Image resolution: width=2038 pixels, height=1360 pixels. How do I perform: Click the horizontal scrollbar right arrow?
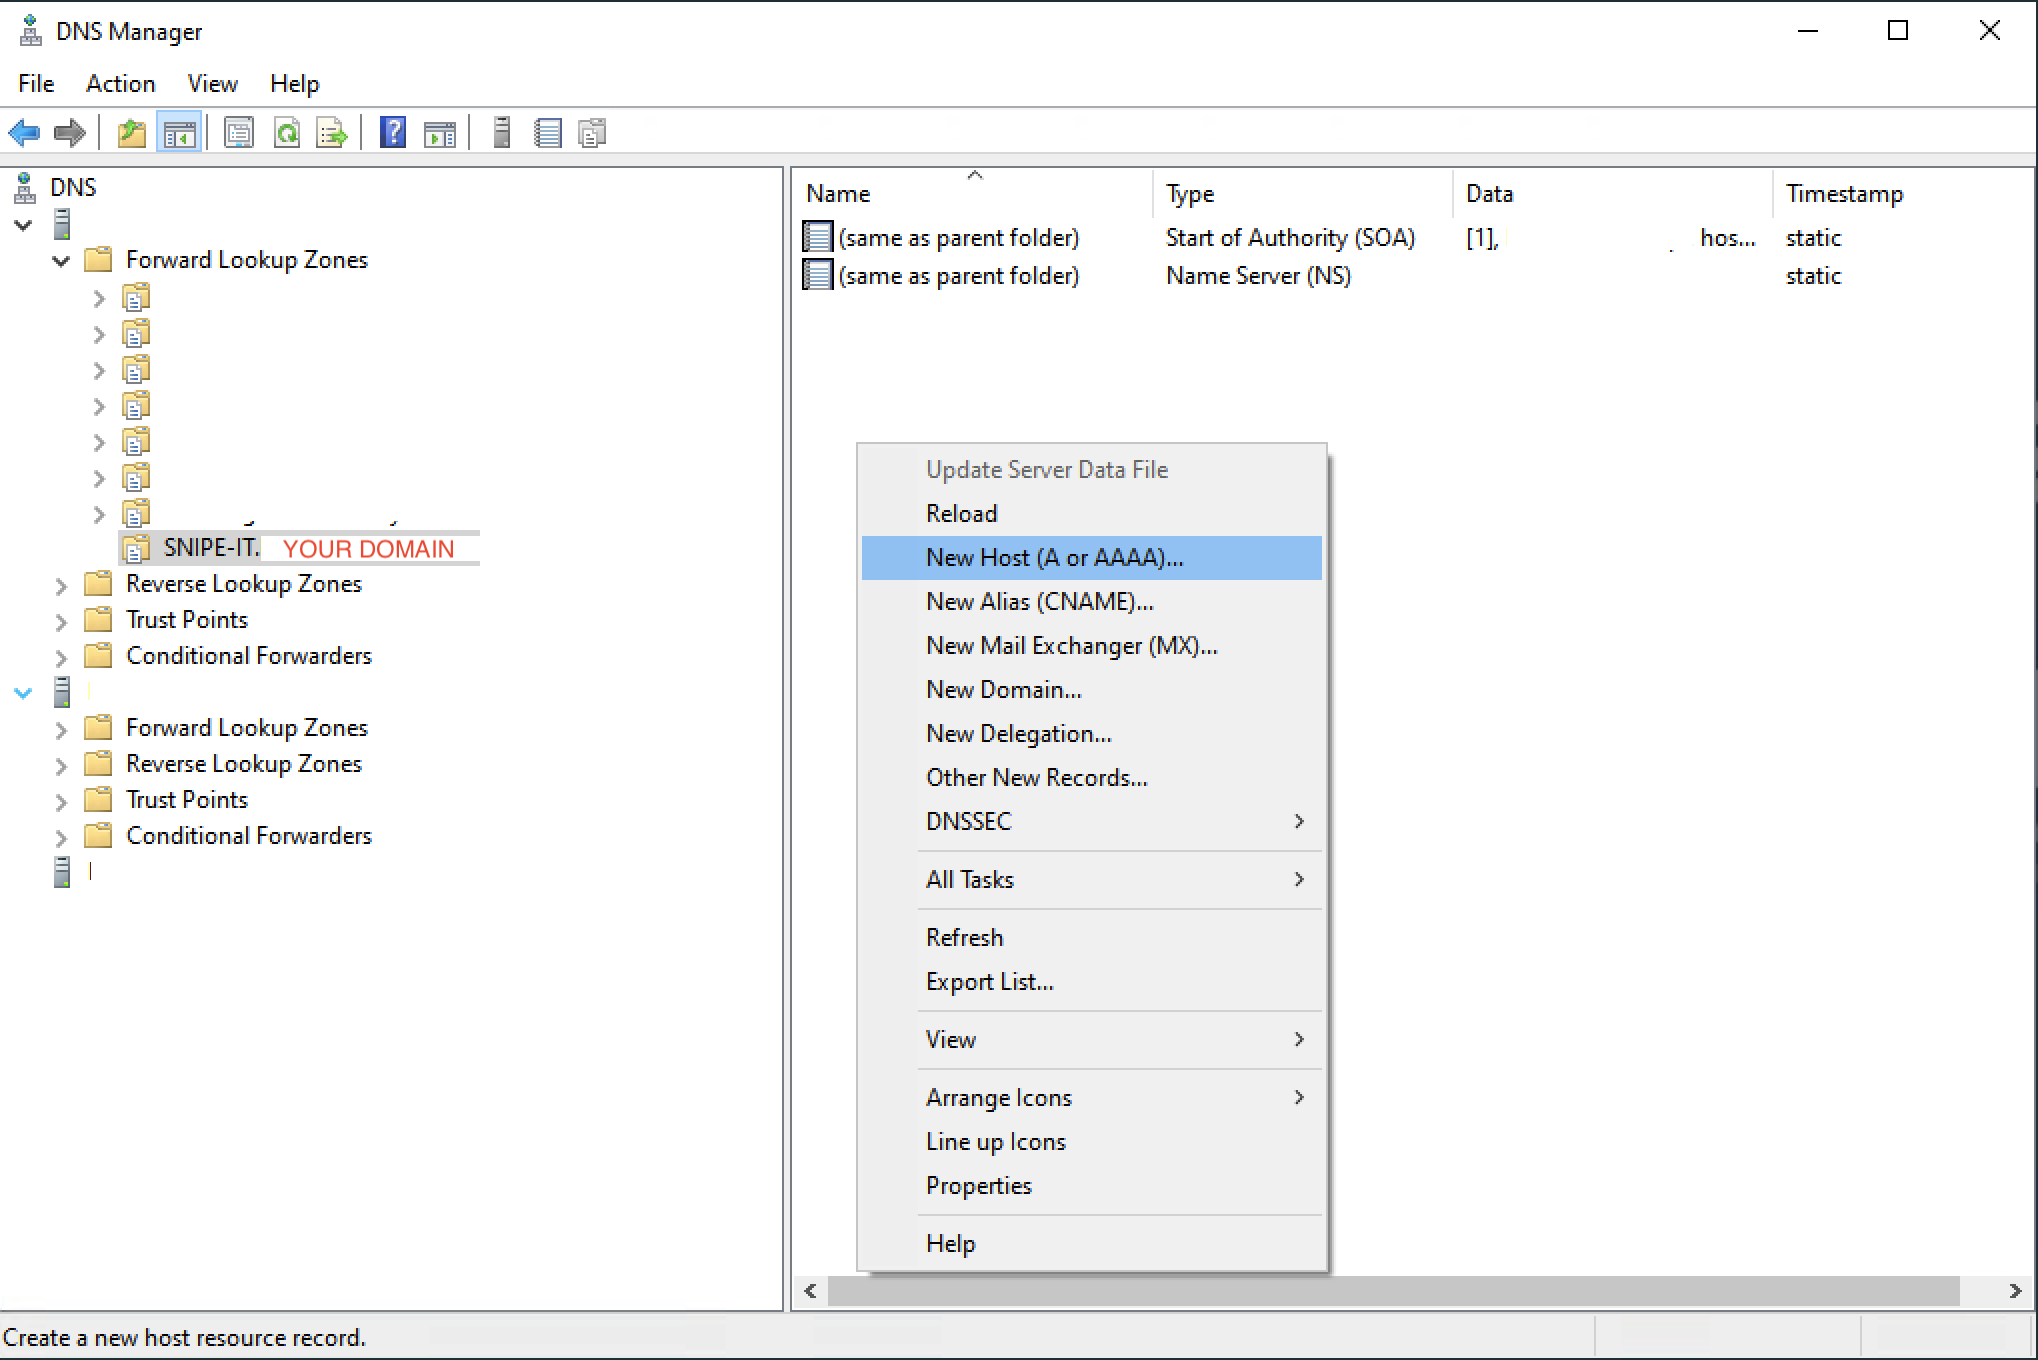pos(2015,1291)
